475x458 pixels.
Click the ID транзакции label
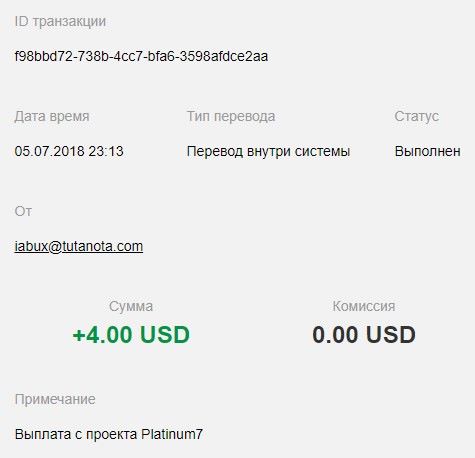click(x=60, y=21)
